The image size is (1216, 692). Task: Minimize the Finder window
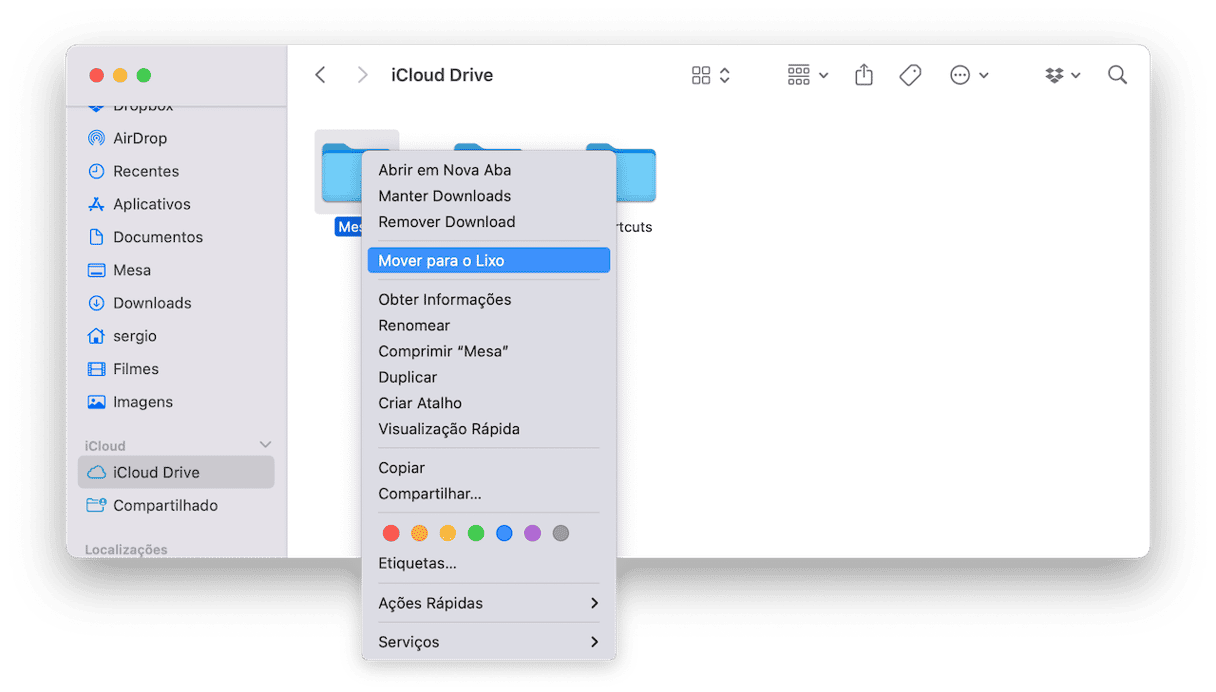click(x=120, y=75)
